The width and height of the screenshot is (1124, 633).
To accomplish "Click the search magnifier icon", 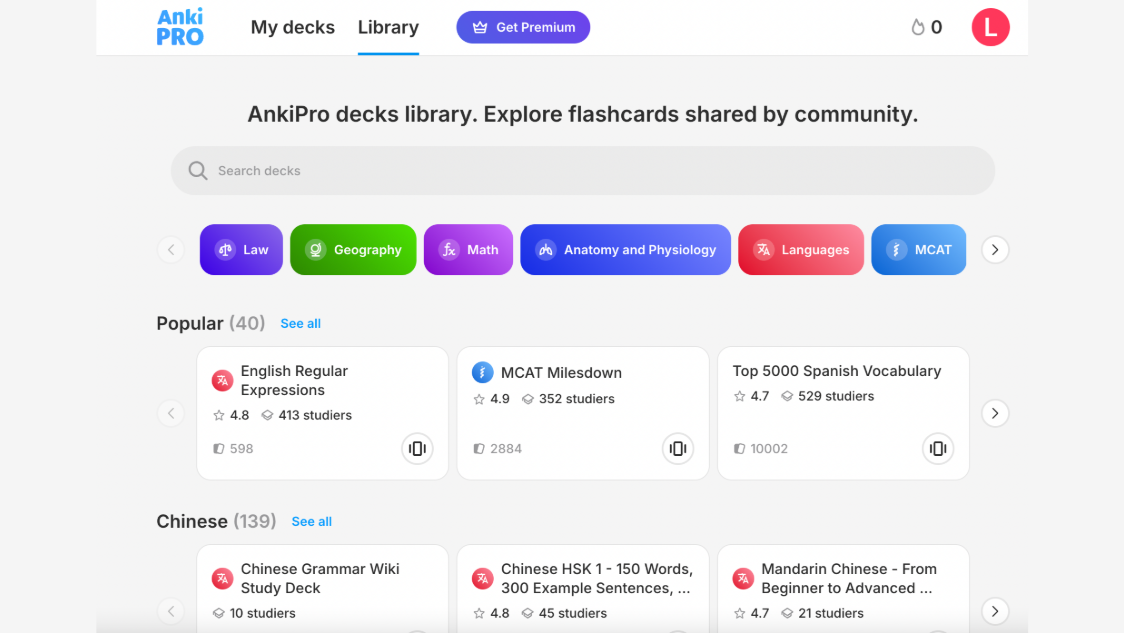I will coord(198,171).
